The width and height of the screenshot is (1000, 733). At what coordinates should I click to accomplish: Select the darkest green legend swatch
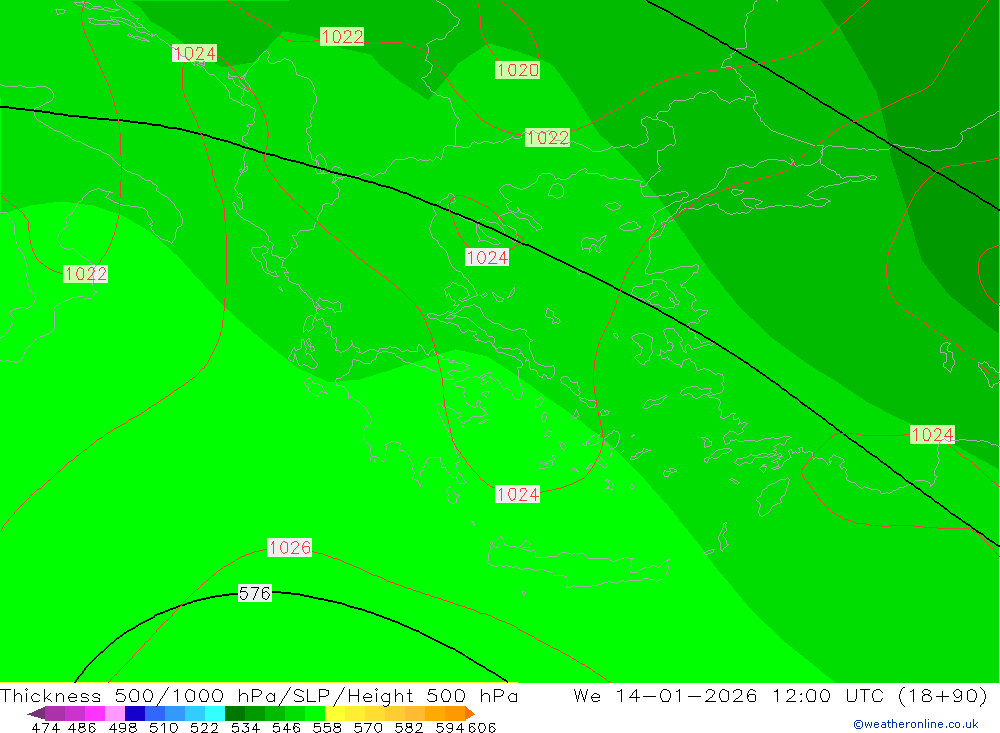tap(235, 713)
